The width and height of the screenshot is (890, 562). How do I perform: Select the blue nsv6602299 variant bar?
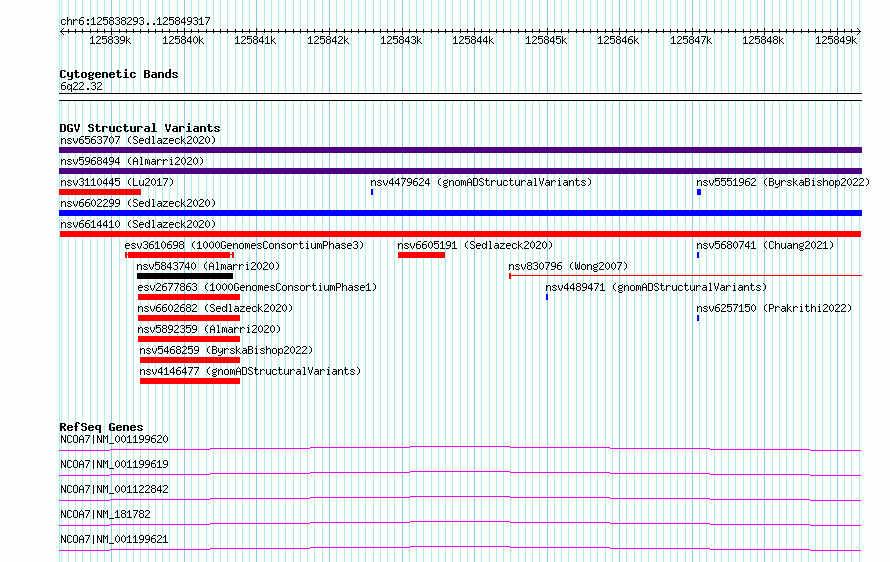pos(460,213)
